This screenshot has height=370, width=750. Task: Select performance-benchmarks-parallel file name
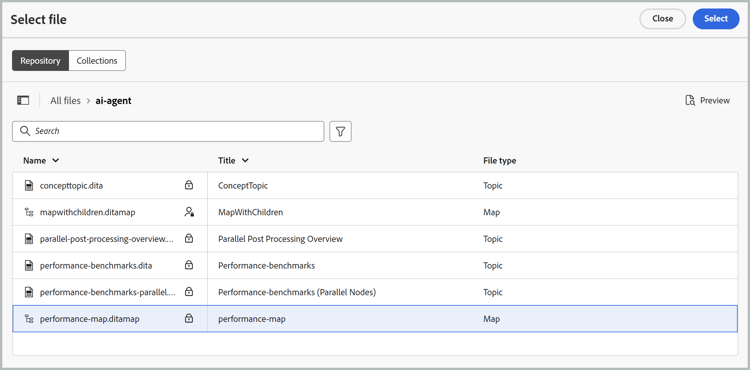coord(108,292)
